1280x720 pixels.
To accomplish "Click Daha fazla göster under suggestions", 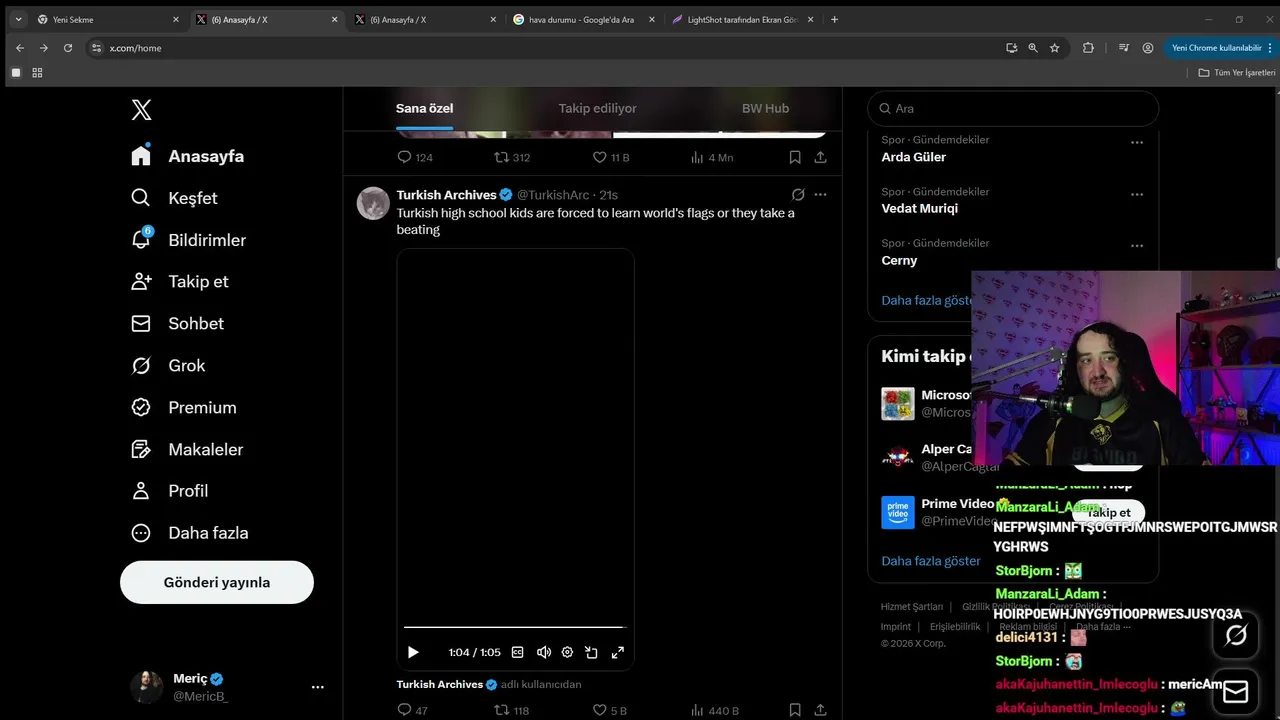I will click(x=931, y=561).
